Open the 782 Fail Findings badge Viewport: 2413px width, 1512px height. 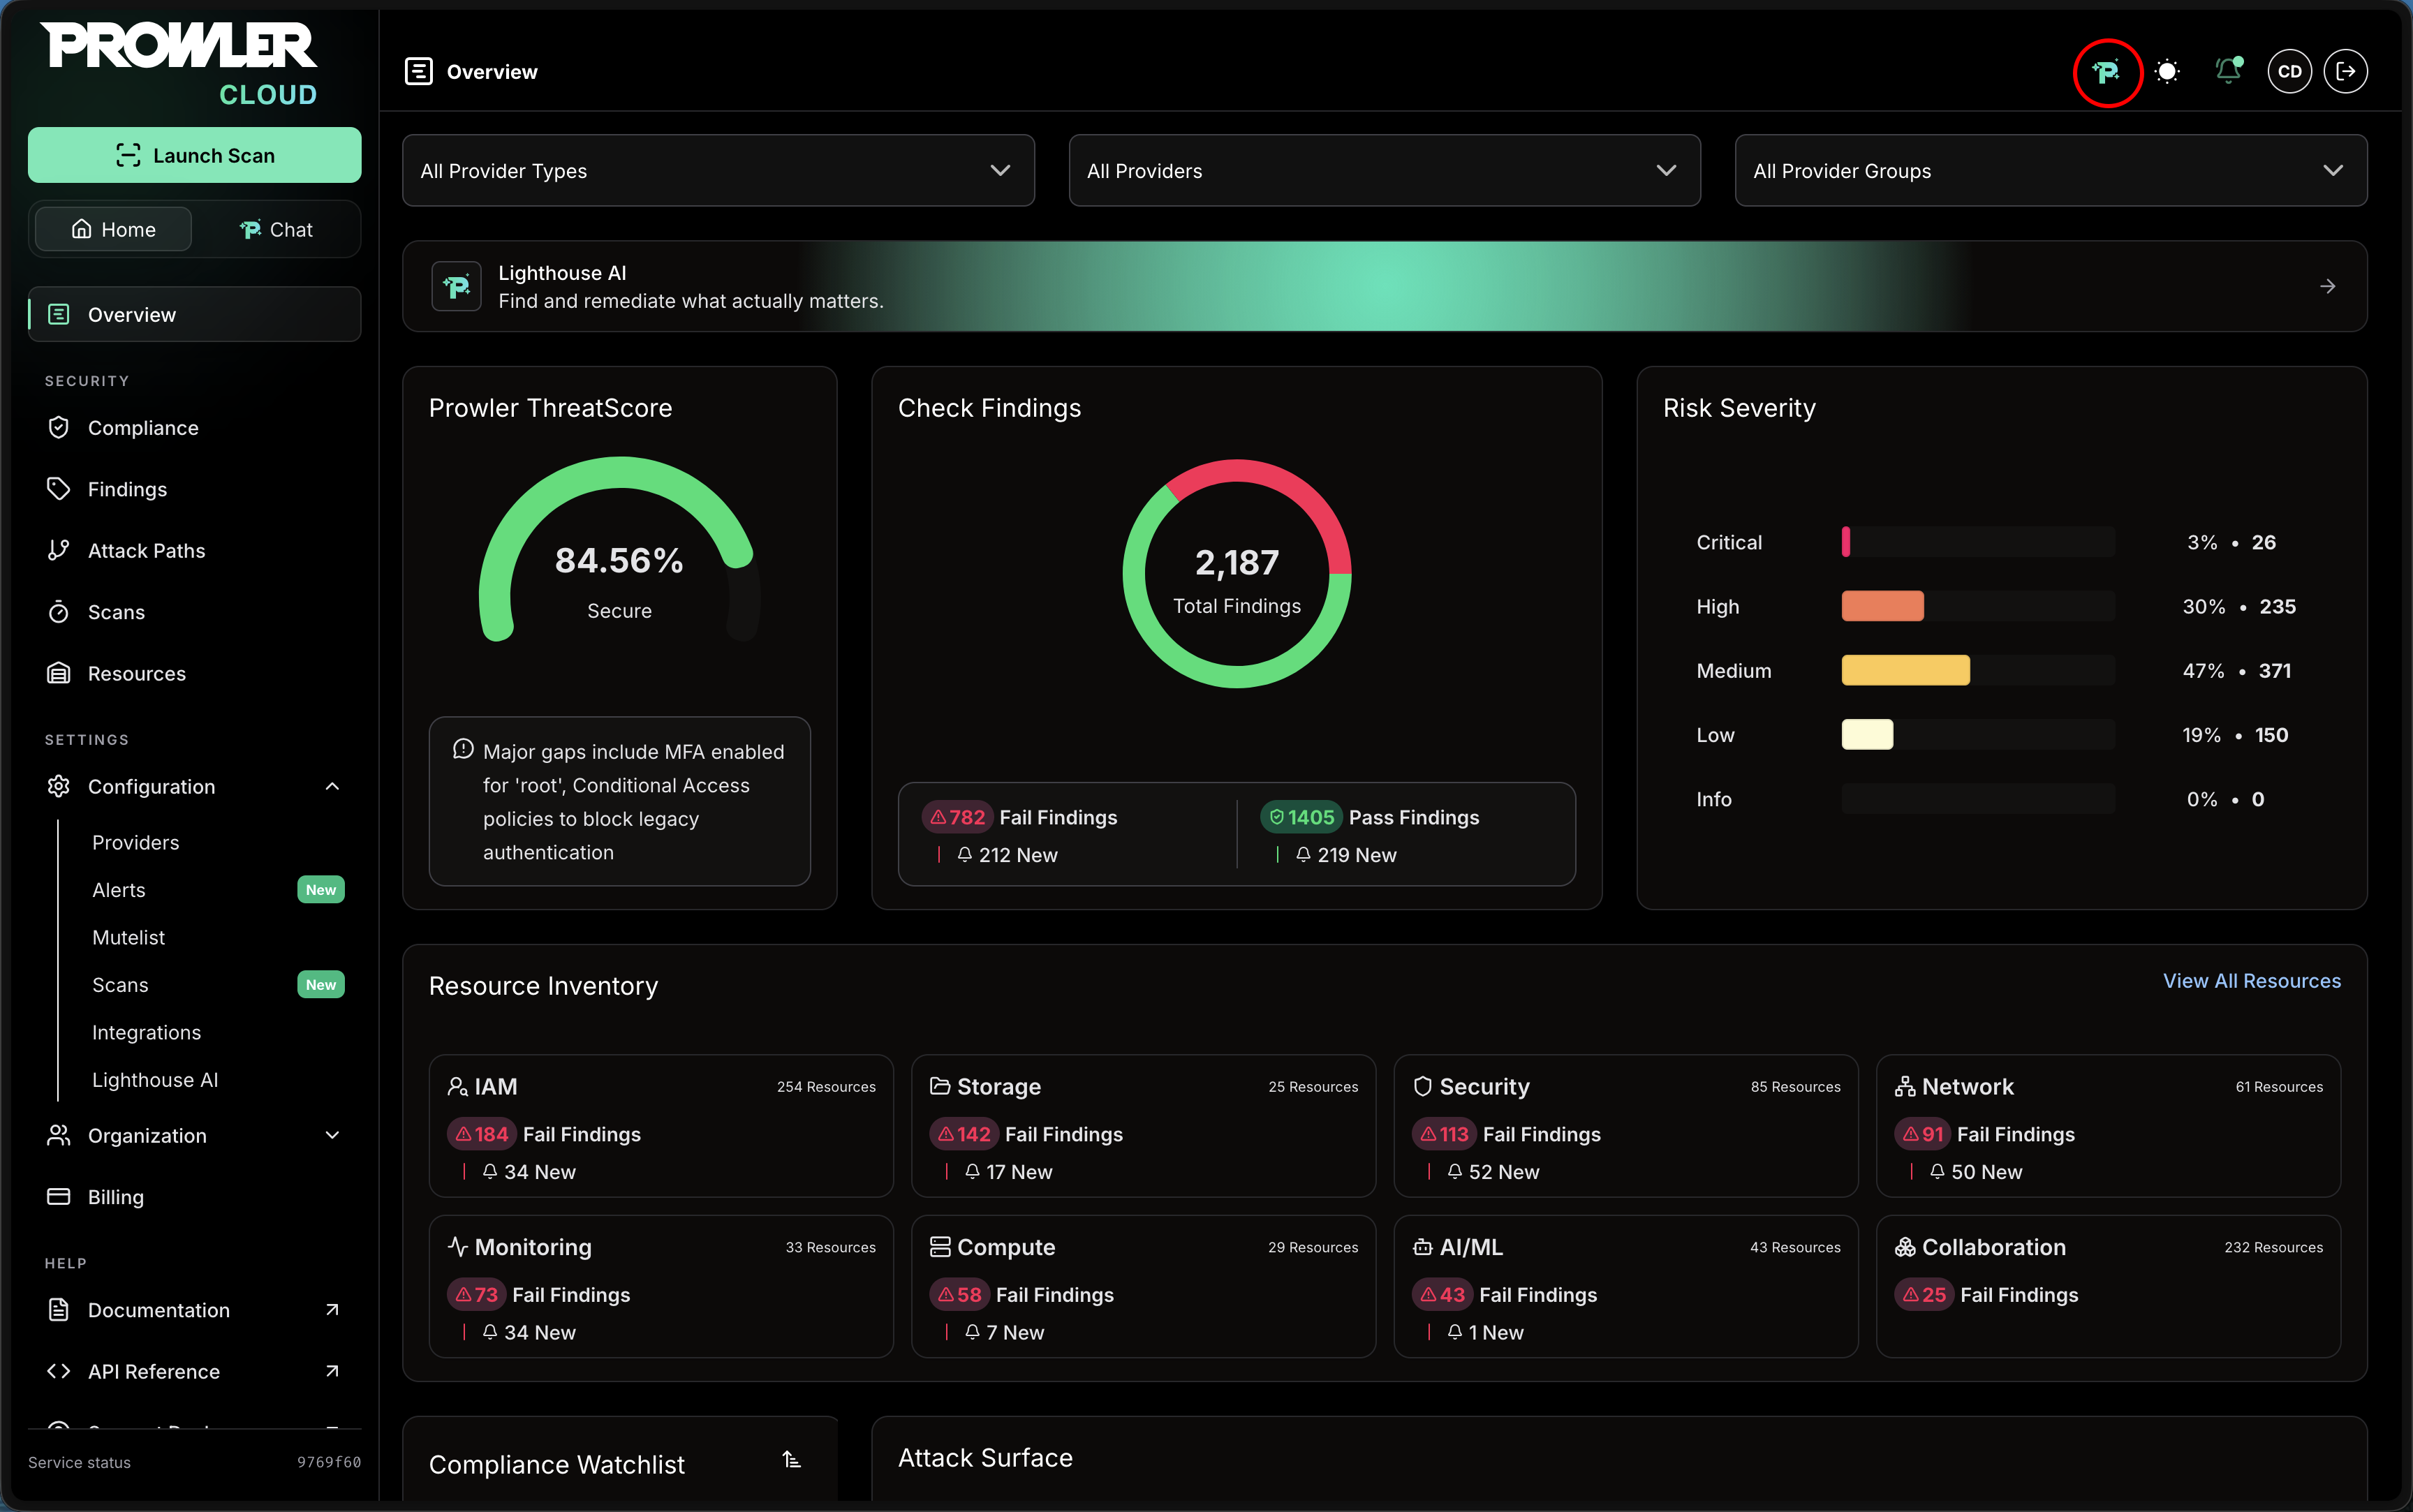[957, 817]
